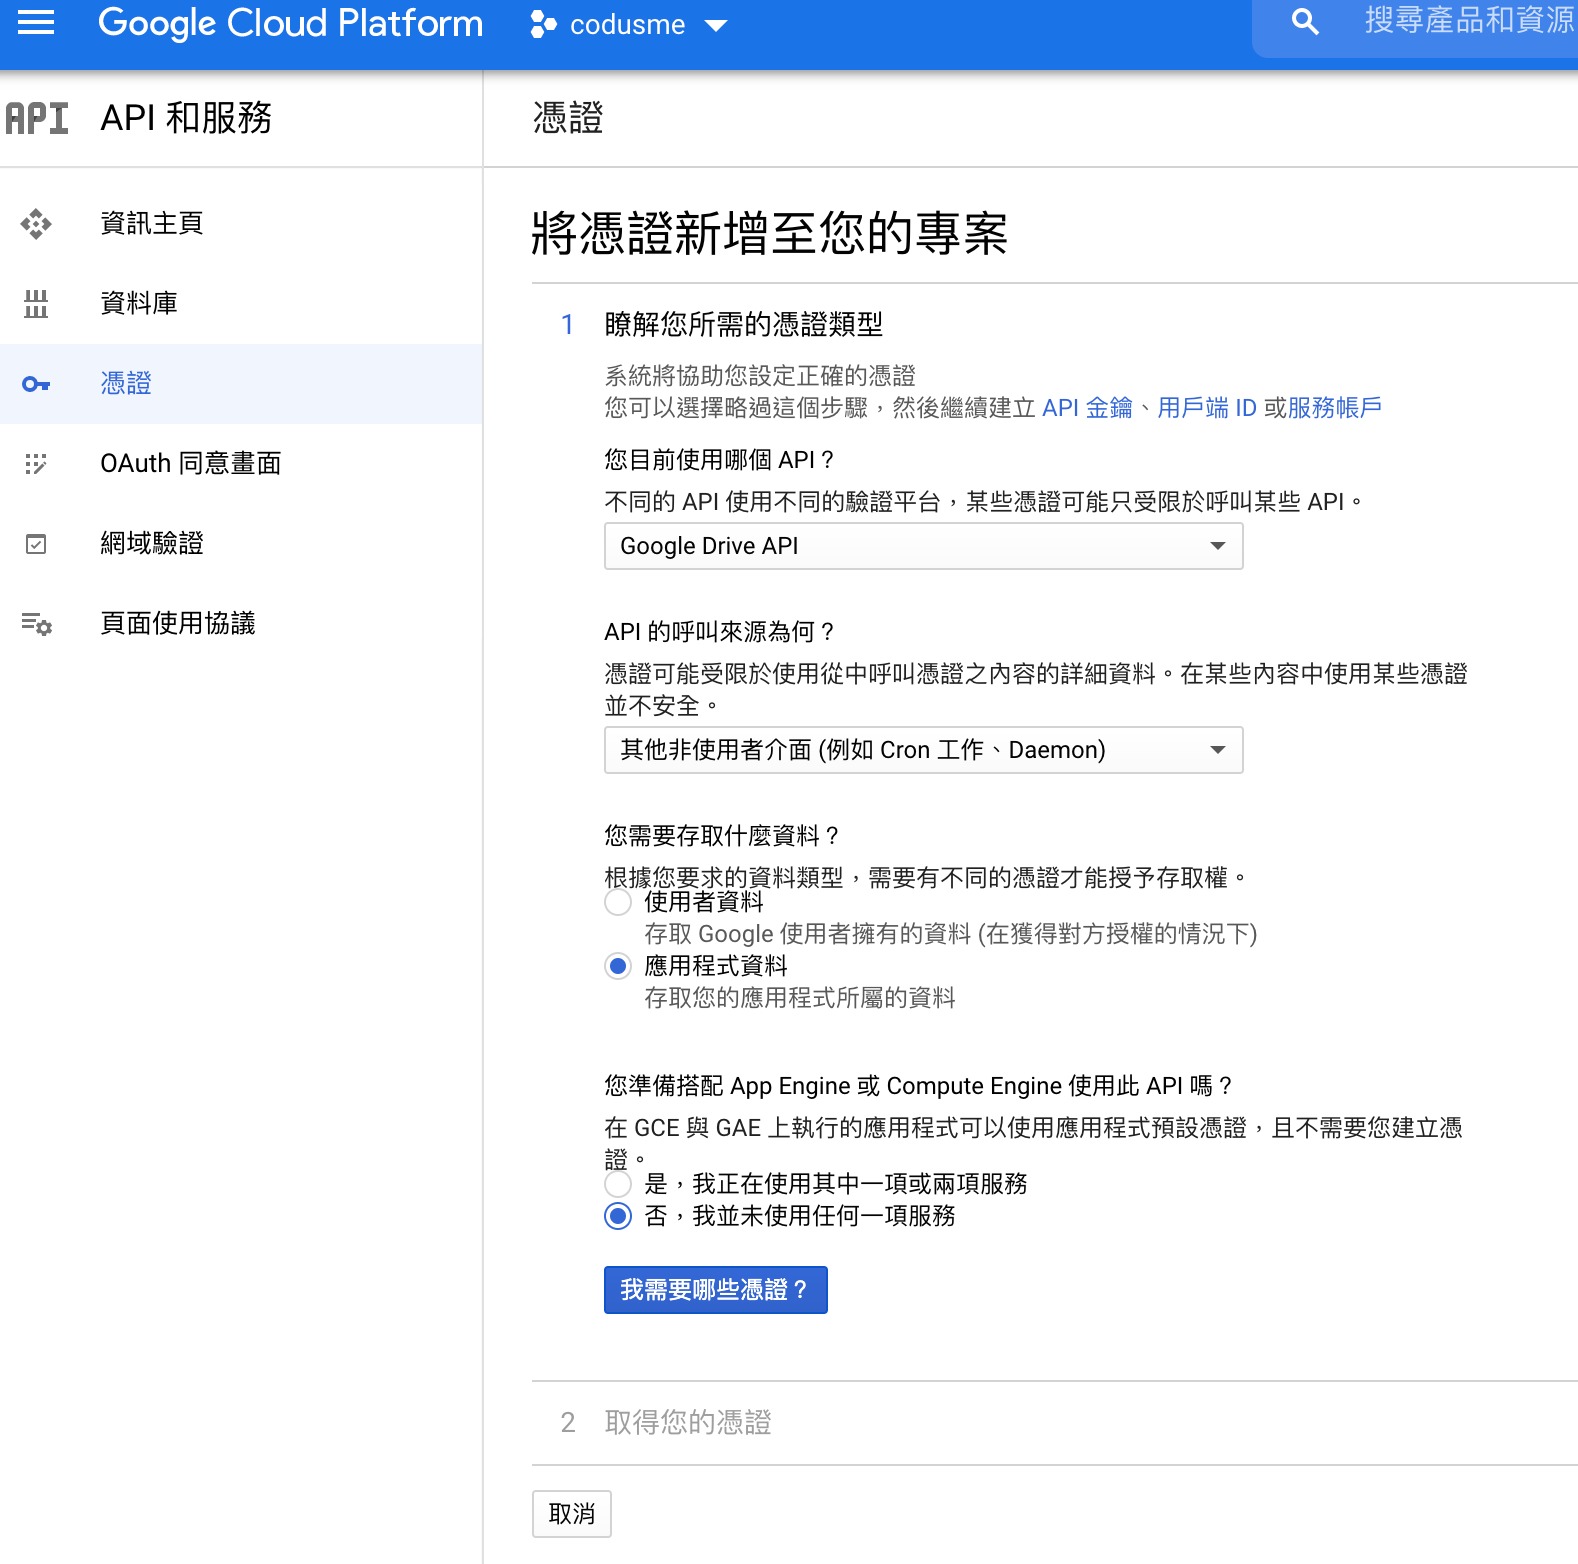Click the codusme project hexagon icon

coord(543,24)
